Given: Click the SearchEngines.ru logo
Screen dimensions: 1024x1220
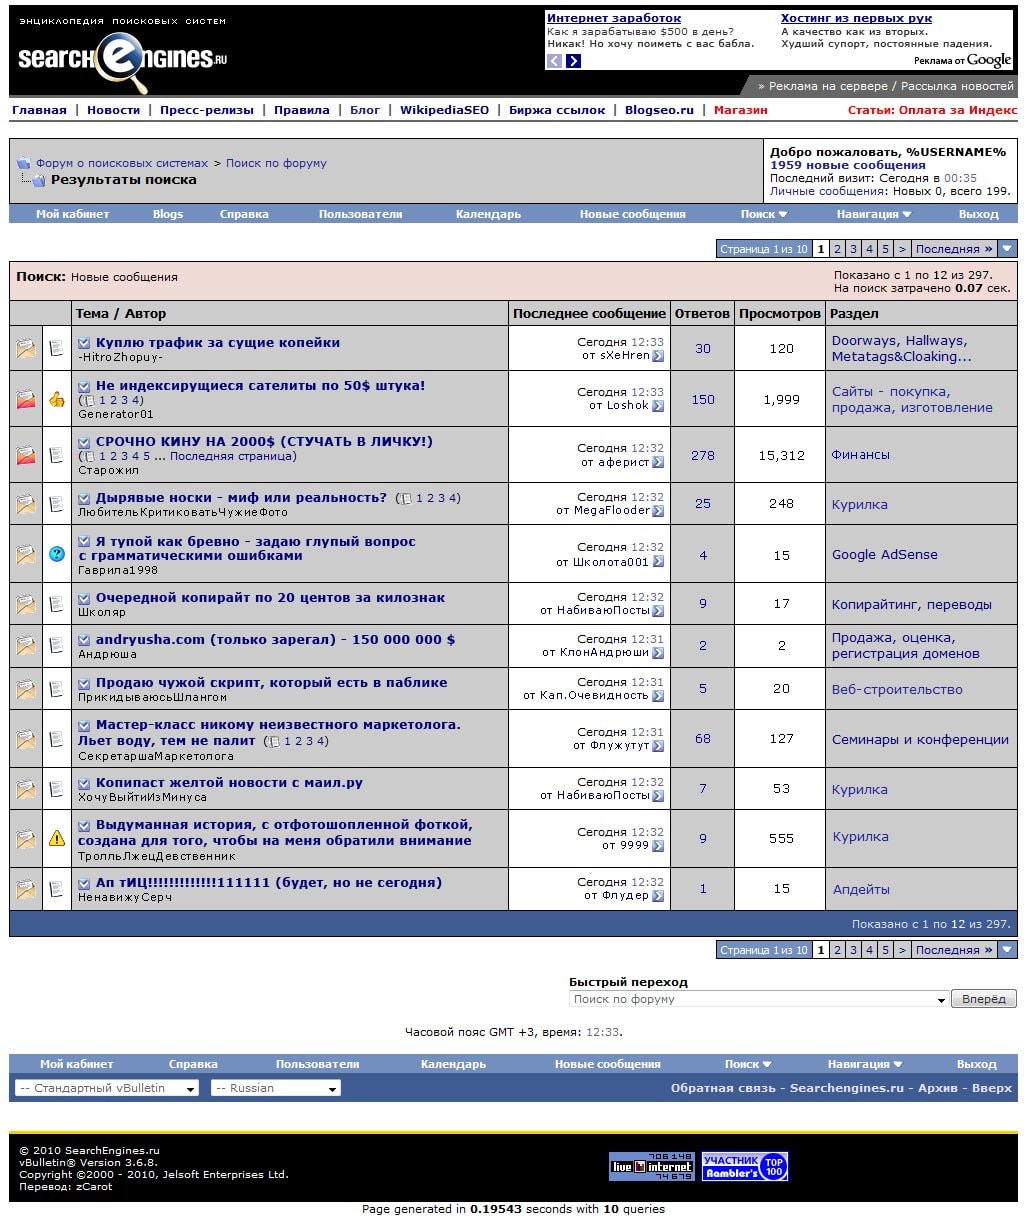Looking at the screenshot, I should tap(123, 58).
